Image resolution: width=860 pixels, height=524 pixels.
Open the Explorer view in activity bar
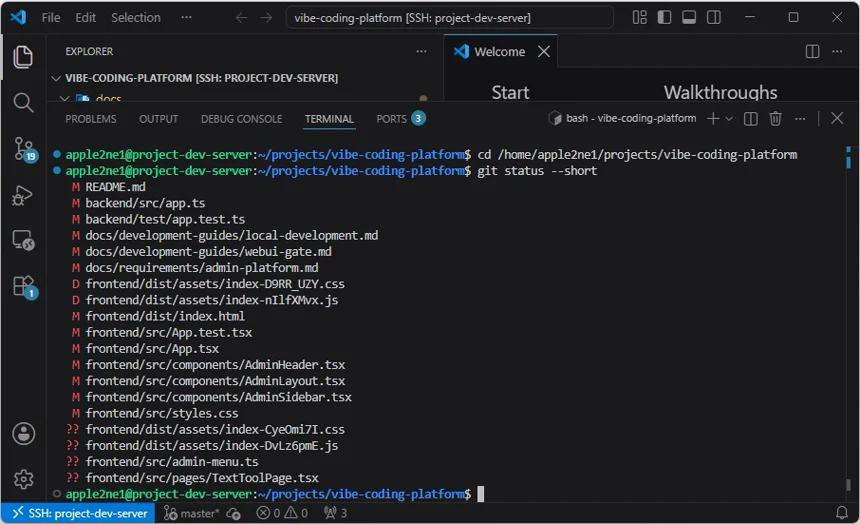tap(22, 57)
